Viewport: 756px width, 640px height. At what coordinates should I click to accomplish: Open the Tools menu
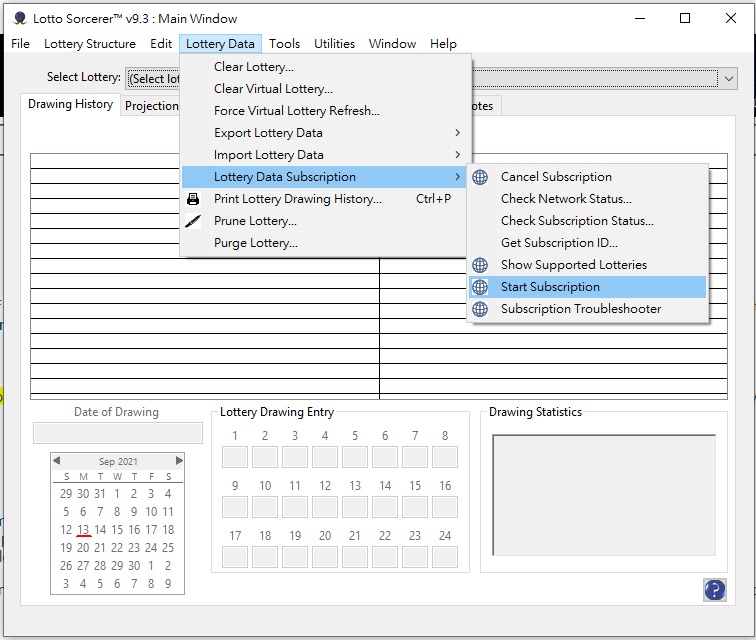[x=284, y=44]
